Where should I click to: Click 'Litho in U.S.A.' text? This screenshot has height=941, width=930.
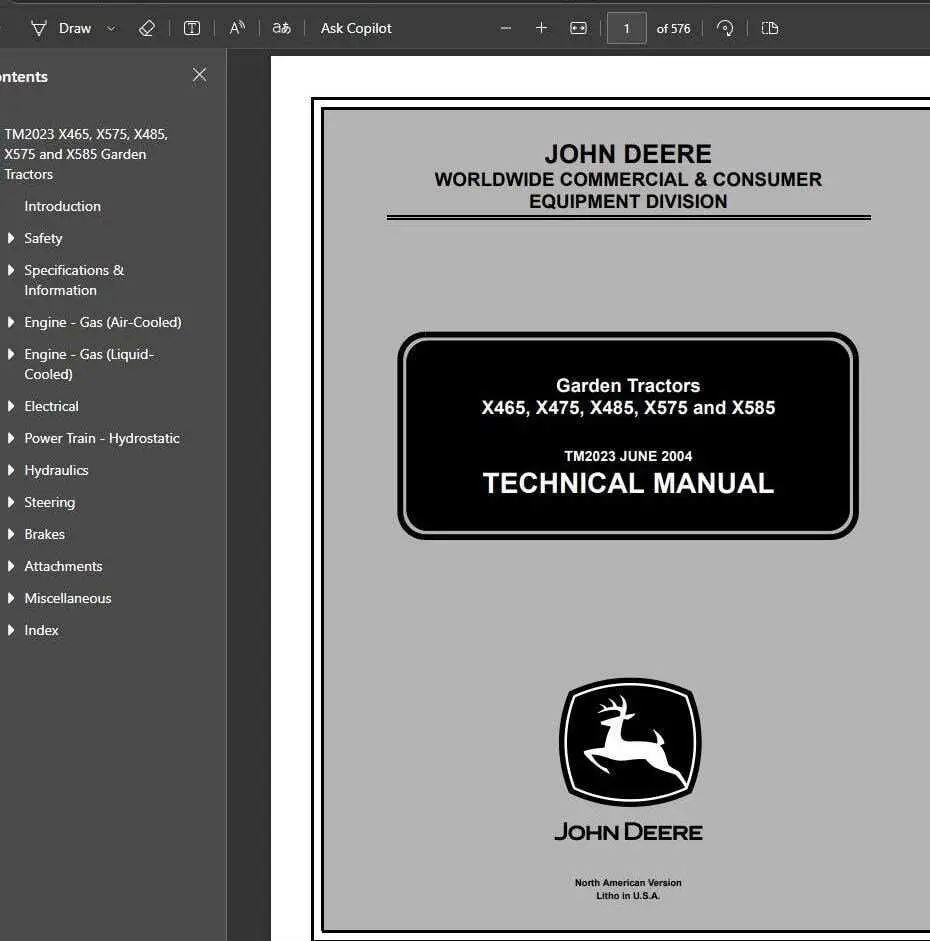(x=628, y=896)
